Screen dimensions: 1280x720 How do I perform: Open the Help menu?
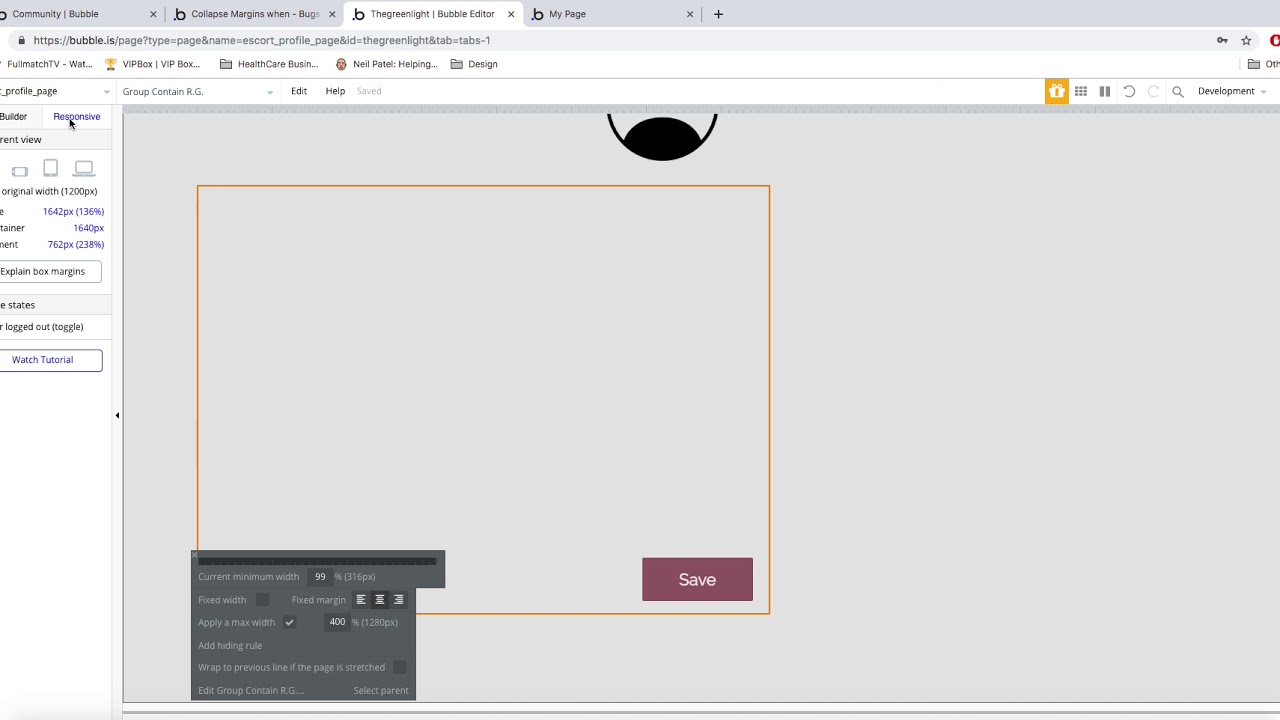tap(335, 91)
